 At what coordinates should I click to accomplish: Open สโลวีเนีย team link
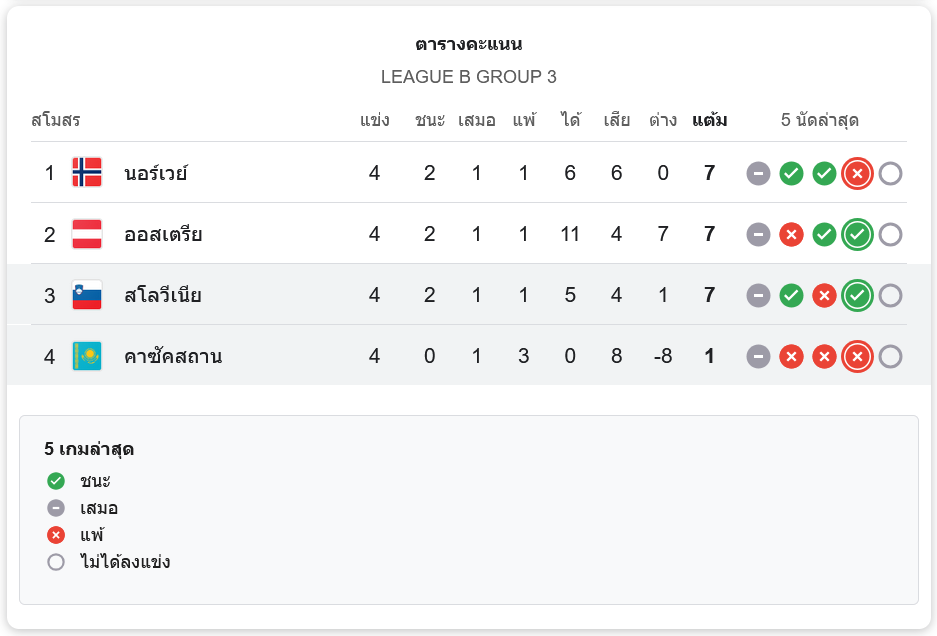(163, 295)
